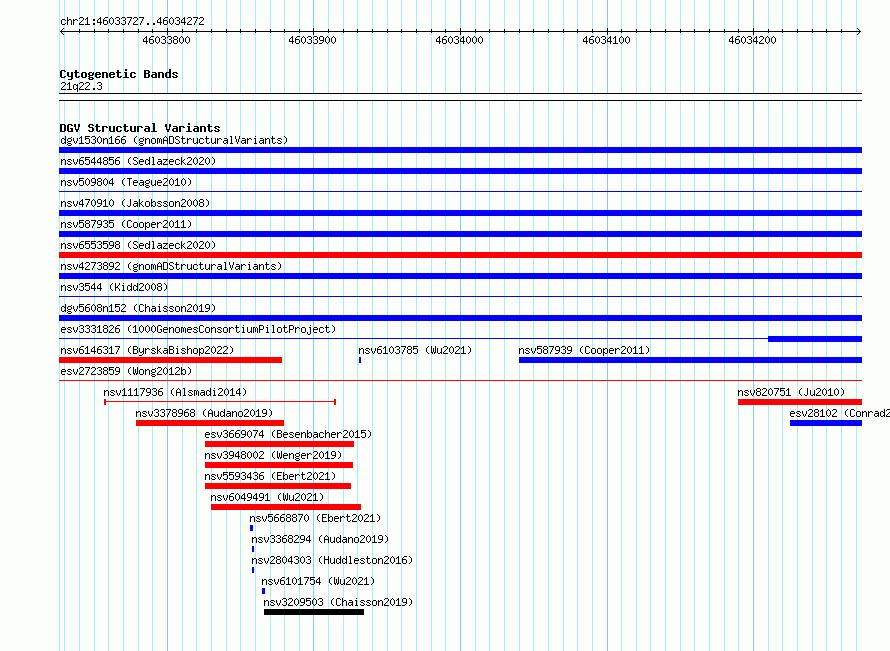This screenshot has width=890, height=651.
Task: Select the esv3669074 (Besenbacher2015) label
Action: pos(288,434)
